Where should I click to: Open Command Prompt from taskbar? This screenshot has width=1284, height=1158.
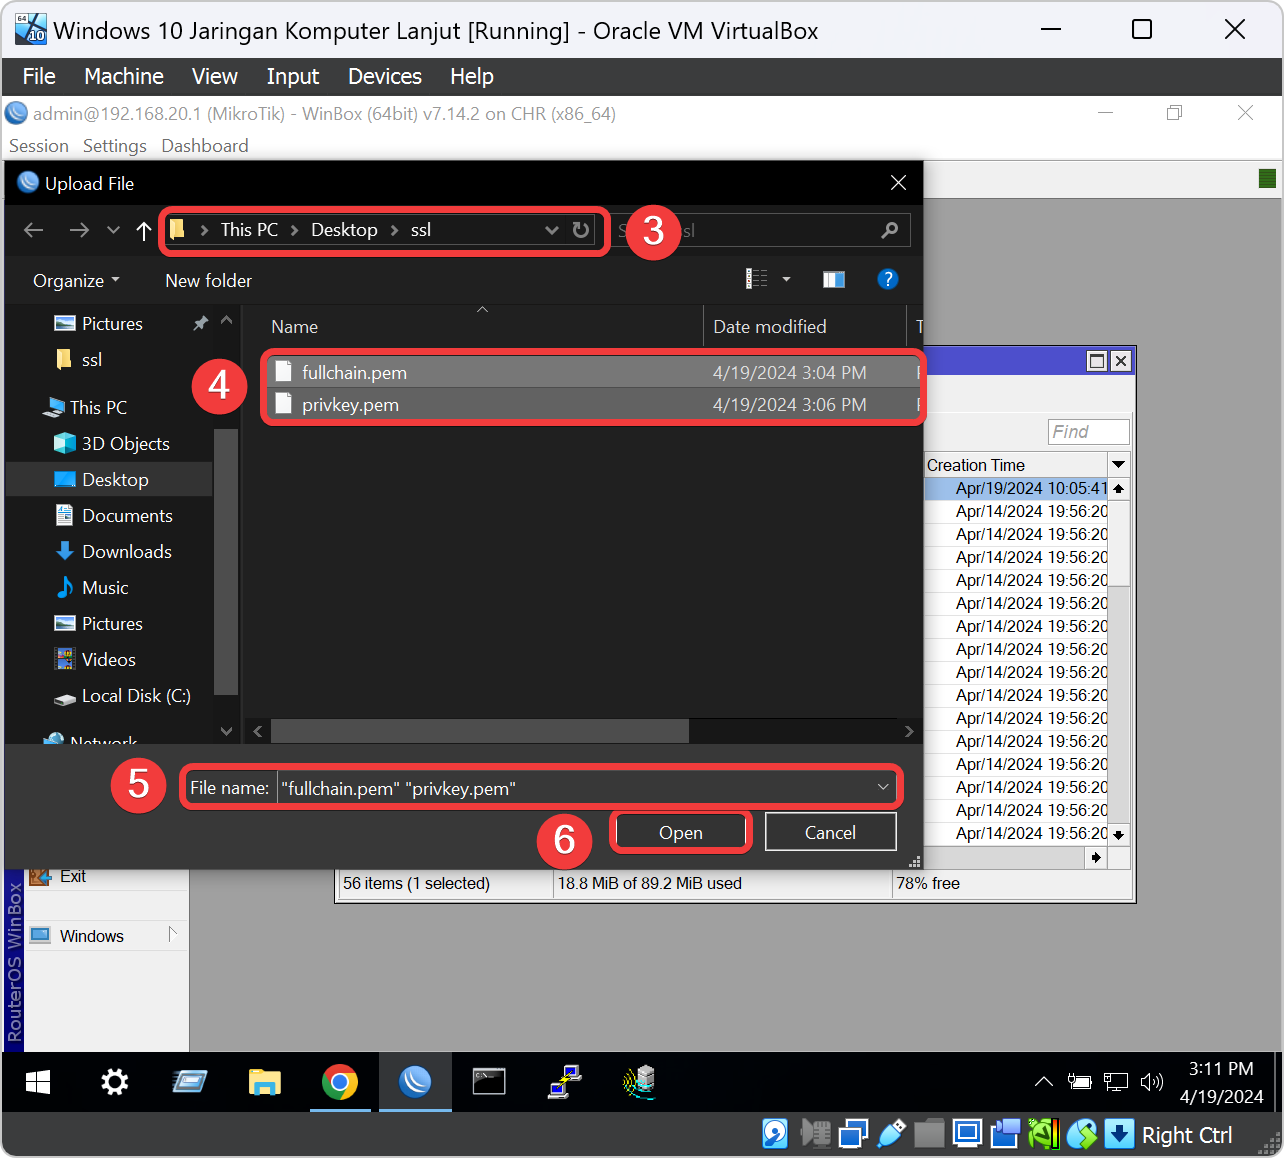[489, 1082]
